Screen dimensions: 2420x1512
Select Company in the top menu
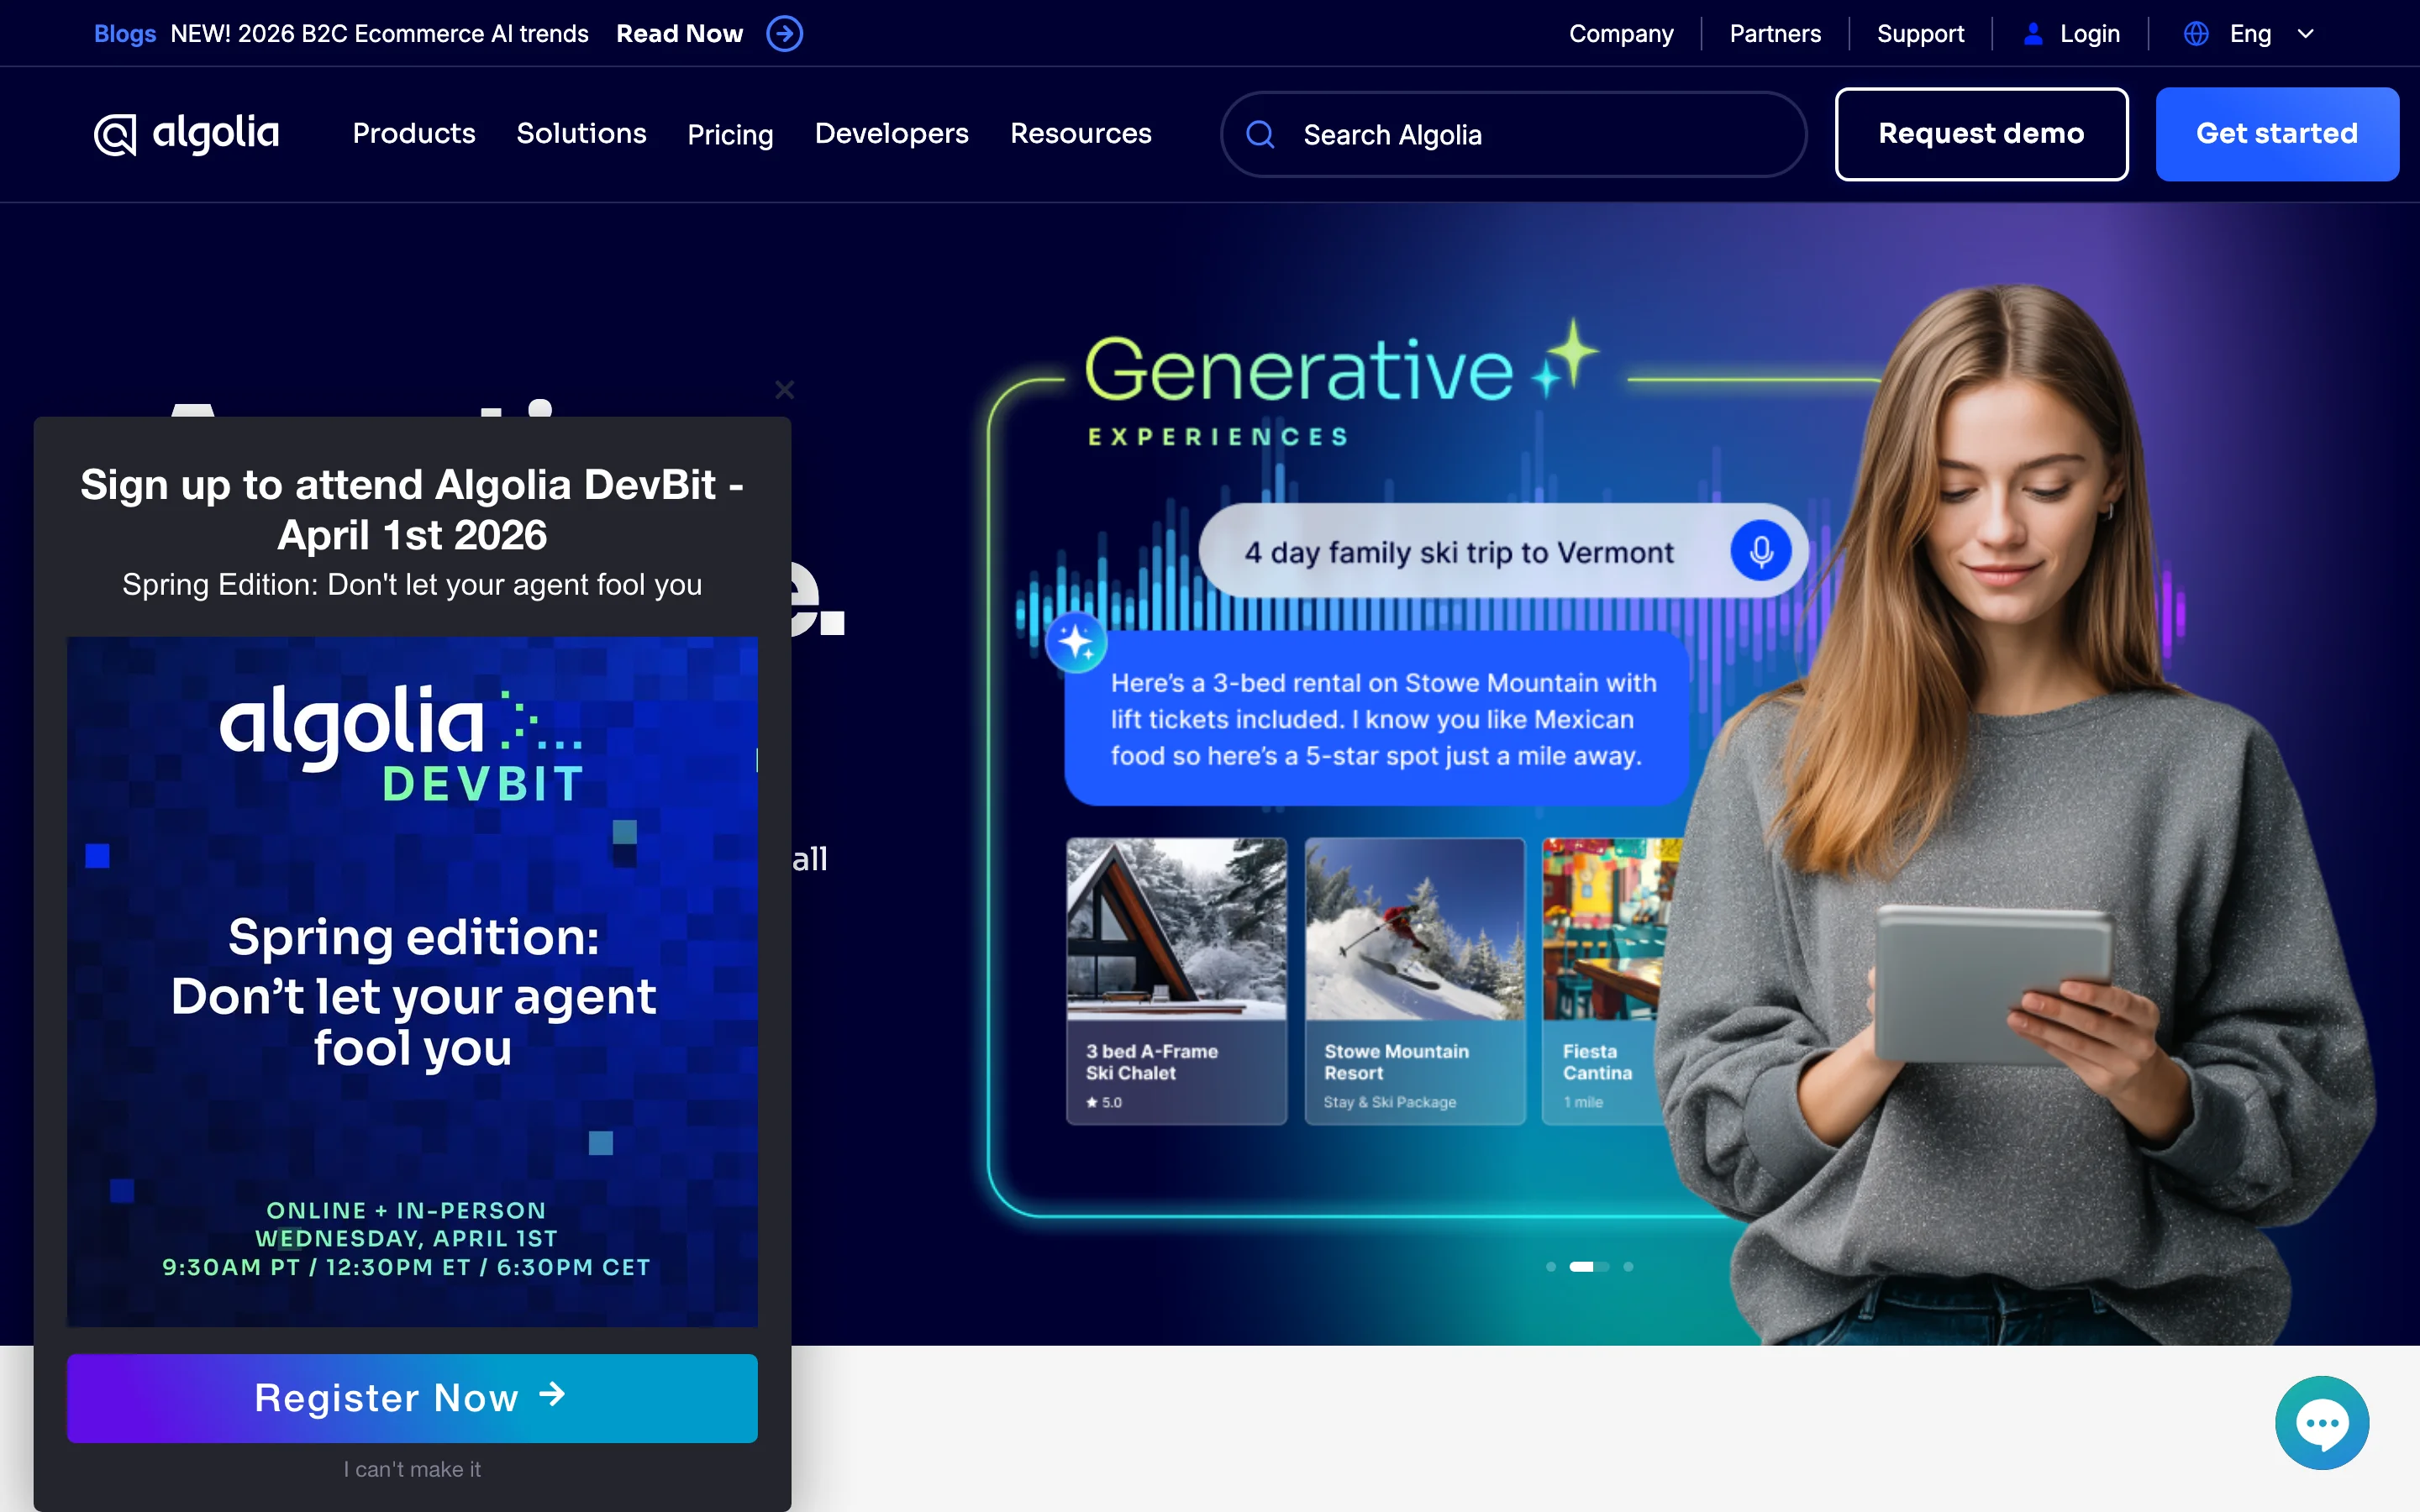1621,33
